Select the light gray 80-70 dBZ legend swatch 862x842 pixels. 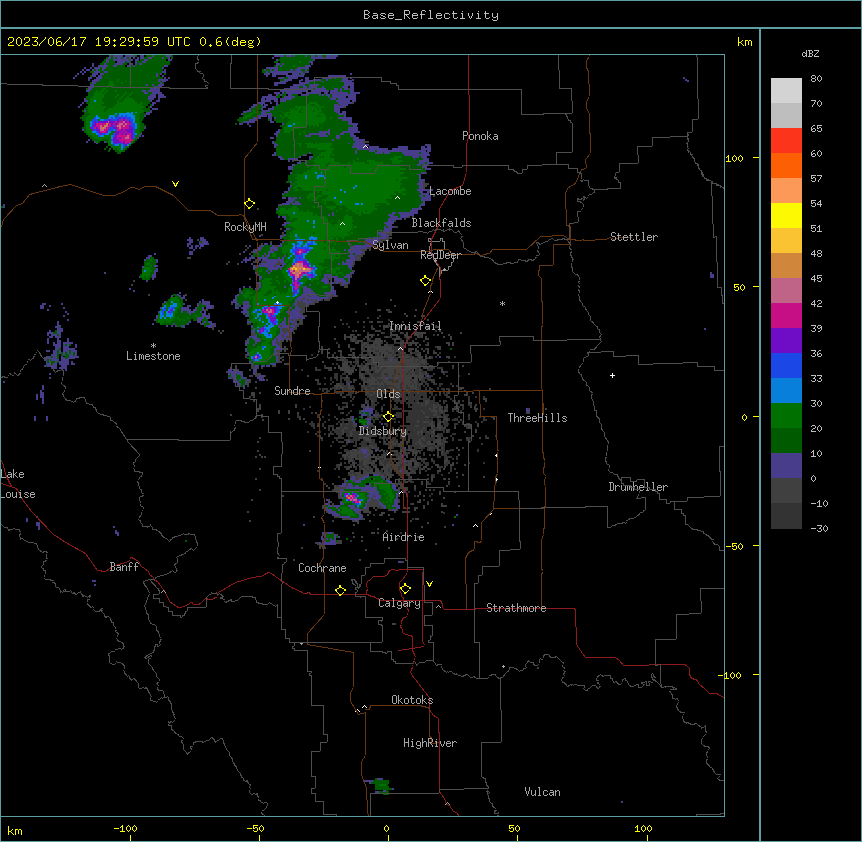[786, 91]
